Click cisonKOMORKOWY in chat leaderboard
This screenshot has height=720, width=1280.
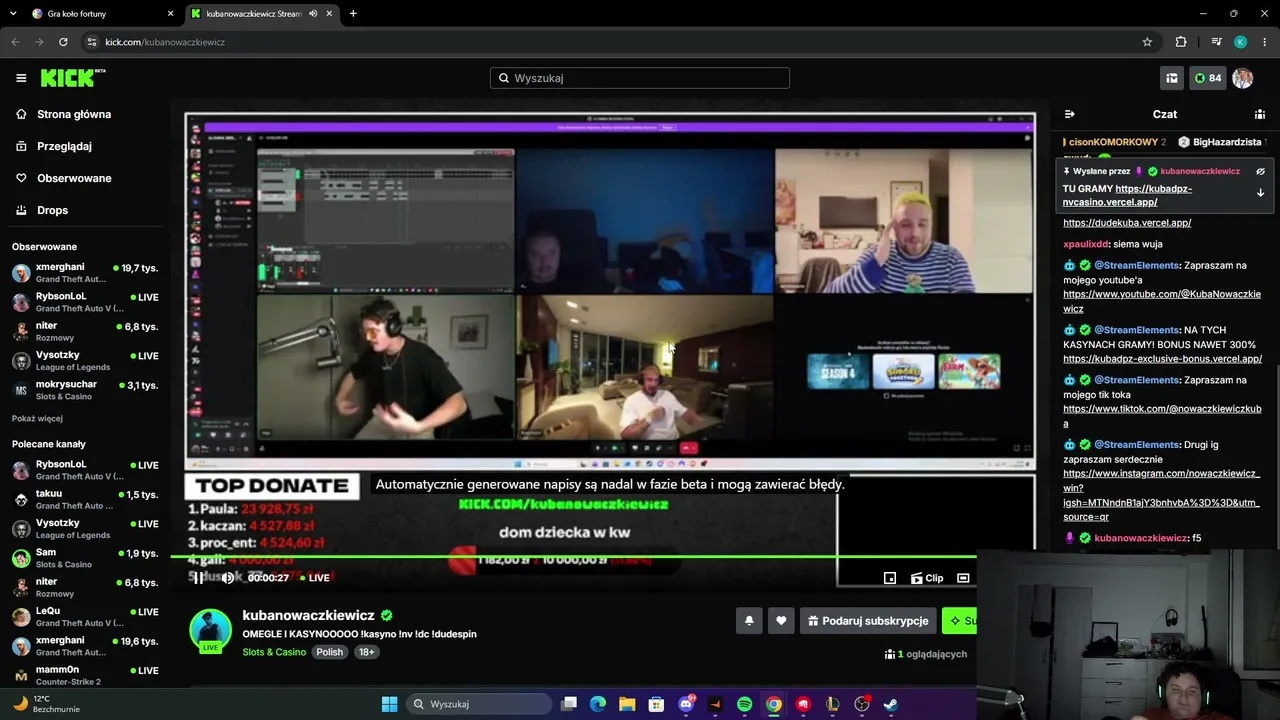[x=1113, y=142]
